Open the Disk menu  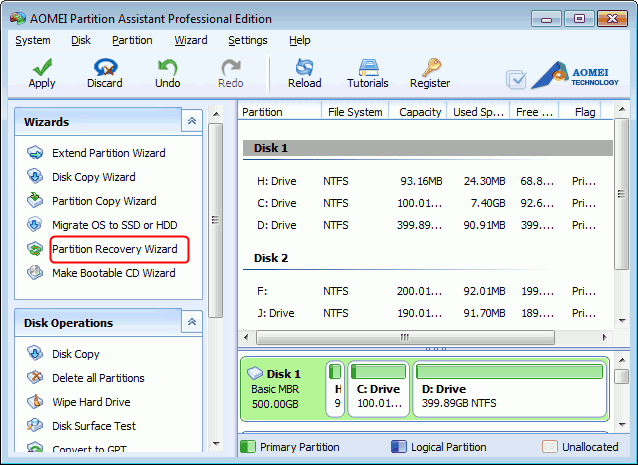coord(81,40)
